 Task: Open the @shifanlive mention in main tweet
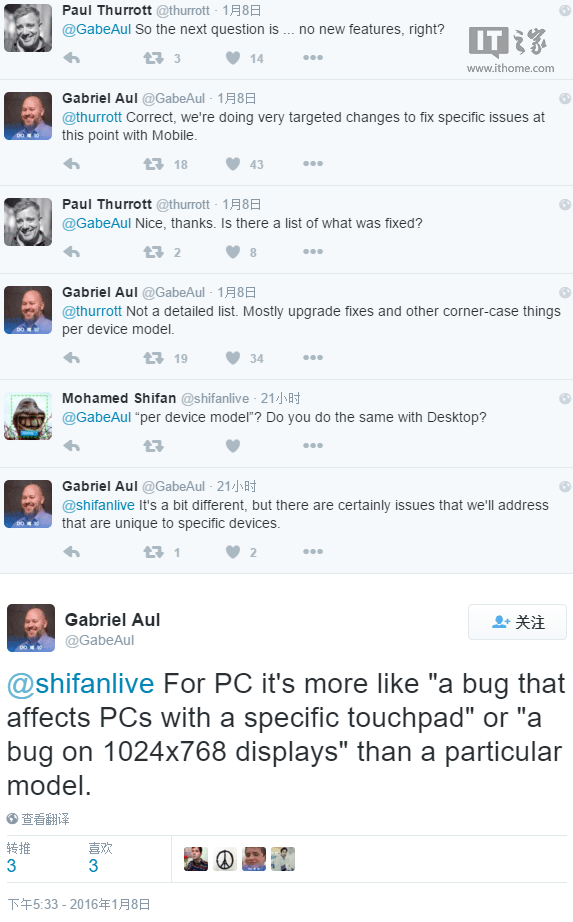click(81, 684)
